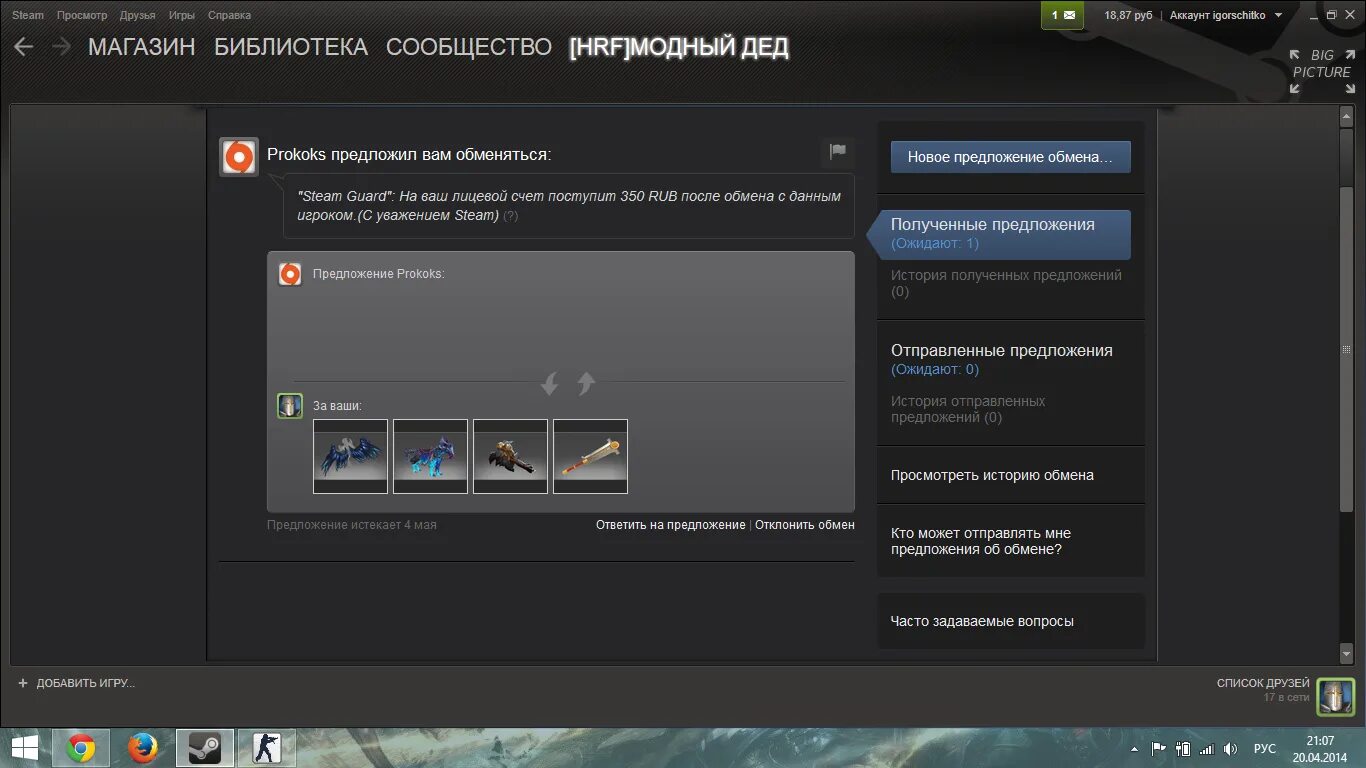Switch the input language РУС

1265,749
